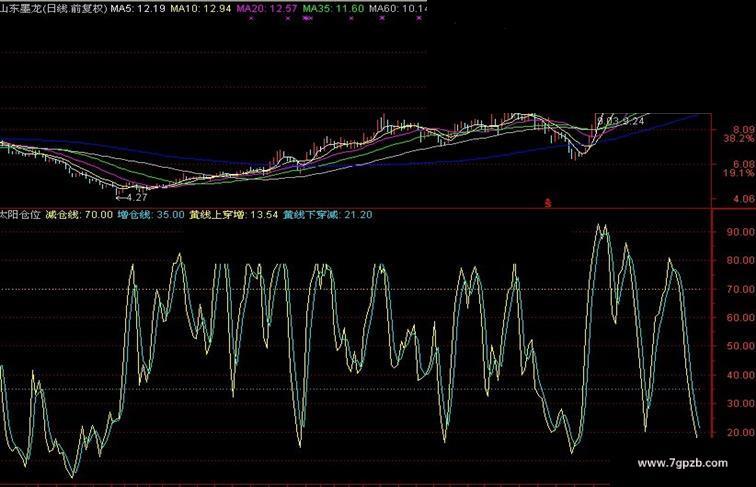Click the 19.1% retracement axis label
The width and height of the screenshot is (756, 487).
tap(739, 173)
